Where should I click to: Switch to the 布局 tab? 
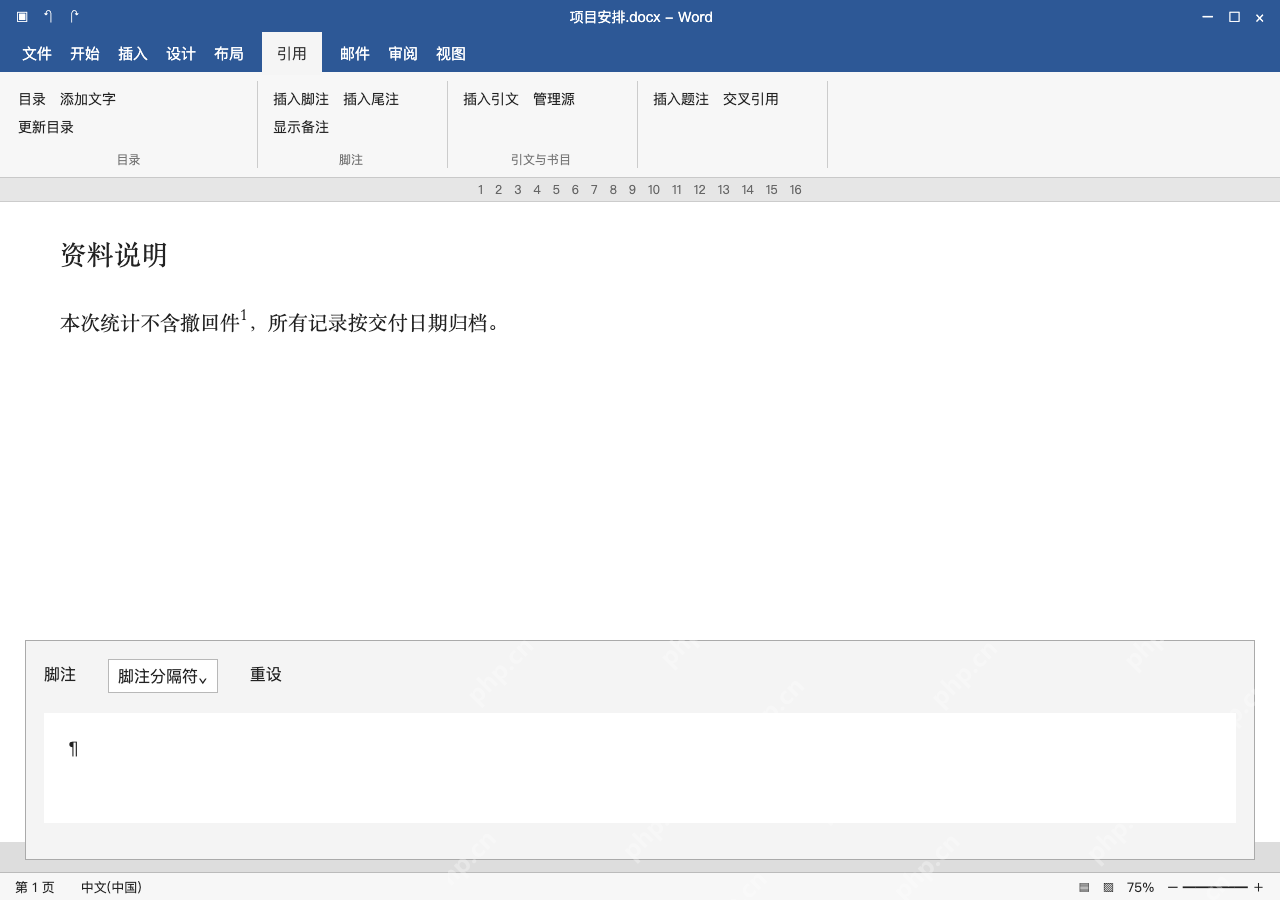229,54
